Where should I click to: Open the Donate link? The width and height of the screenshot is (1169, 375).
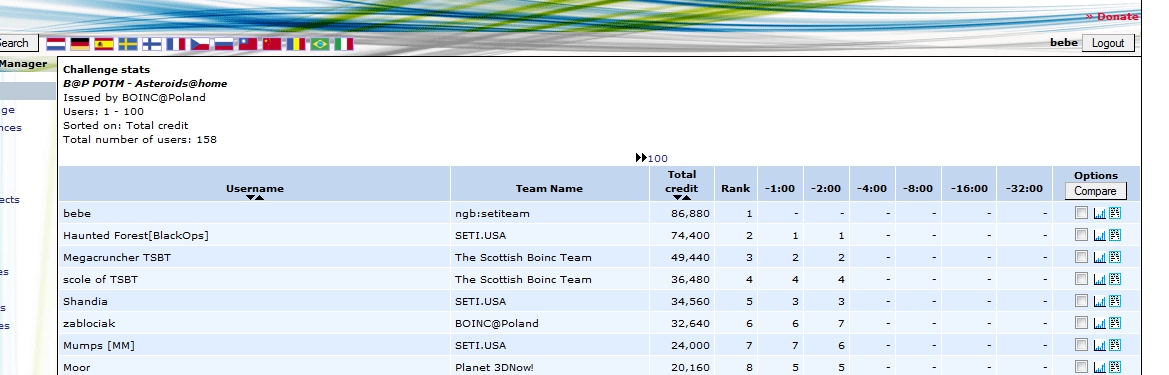click(x=1112, y=16)
